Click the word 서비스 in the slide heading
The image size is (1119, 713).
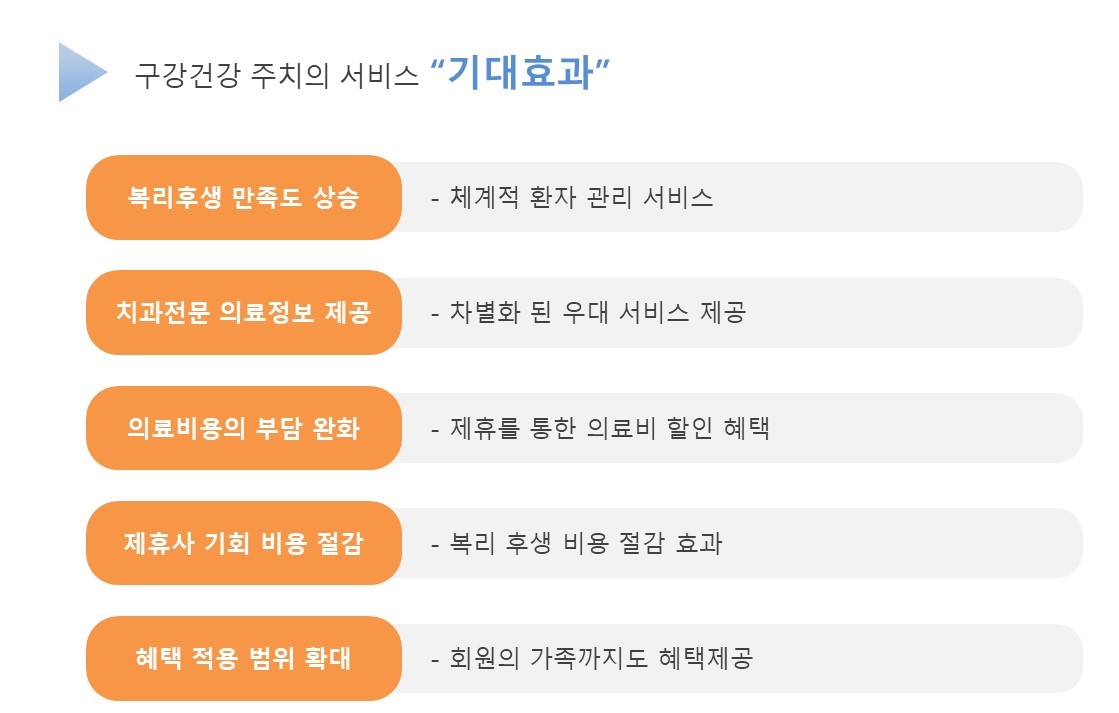379,75
